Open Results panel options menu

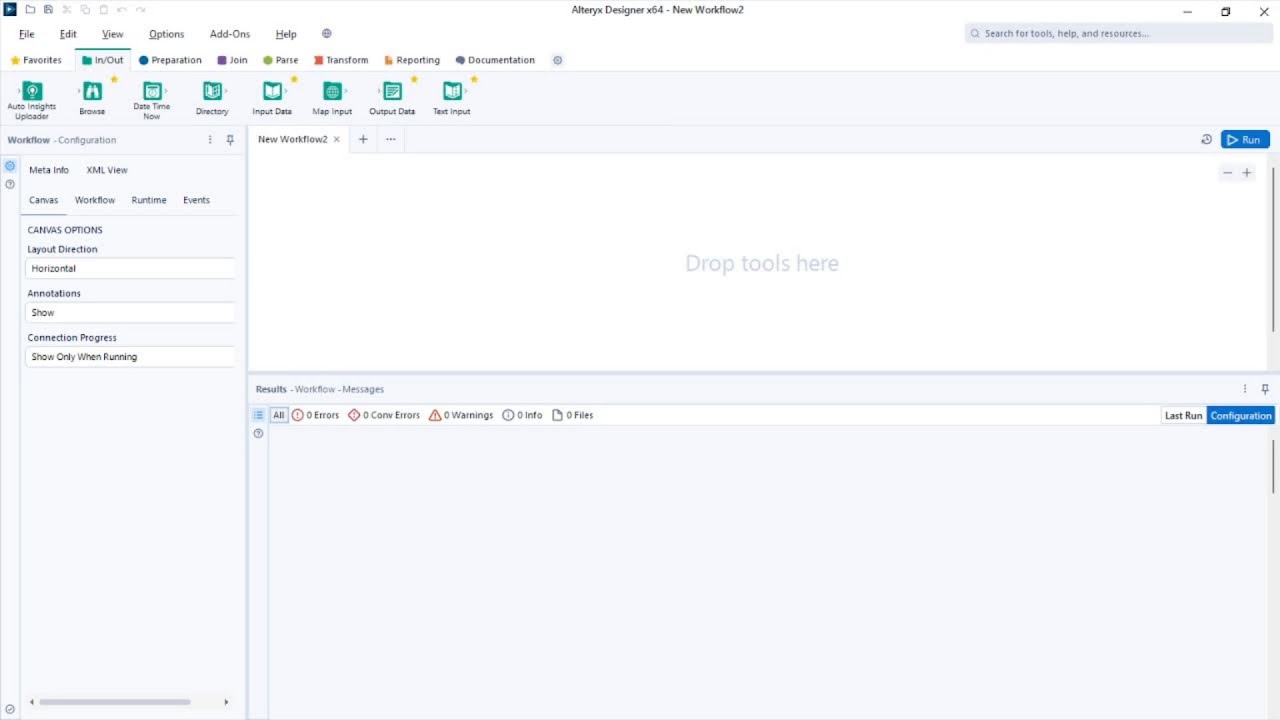tap(1245, 389)
